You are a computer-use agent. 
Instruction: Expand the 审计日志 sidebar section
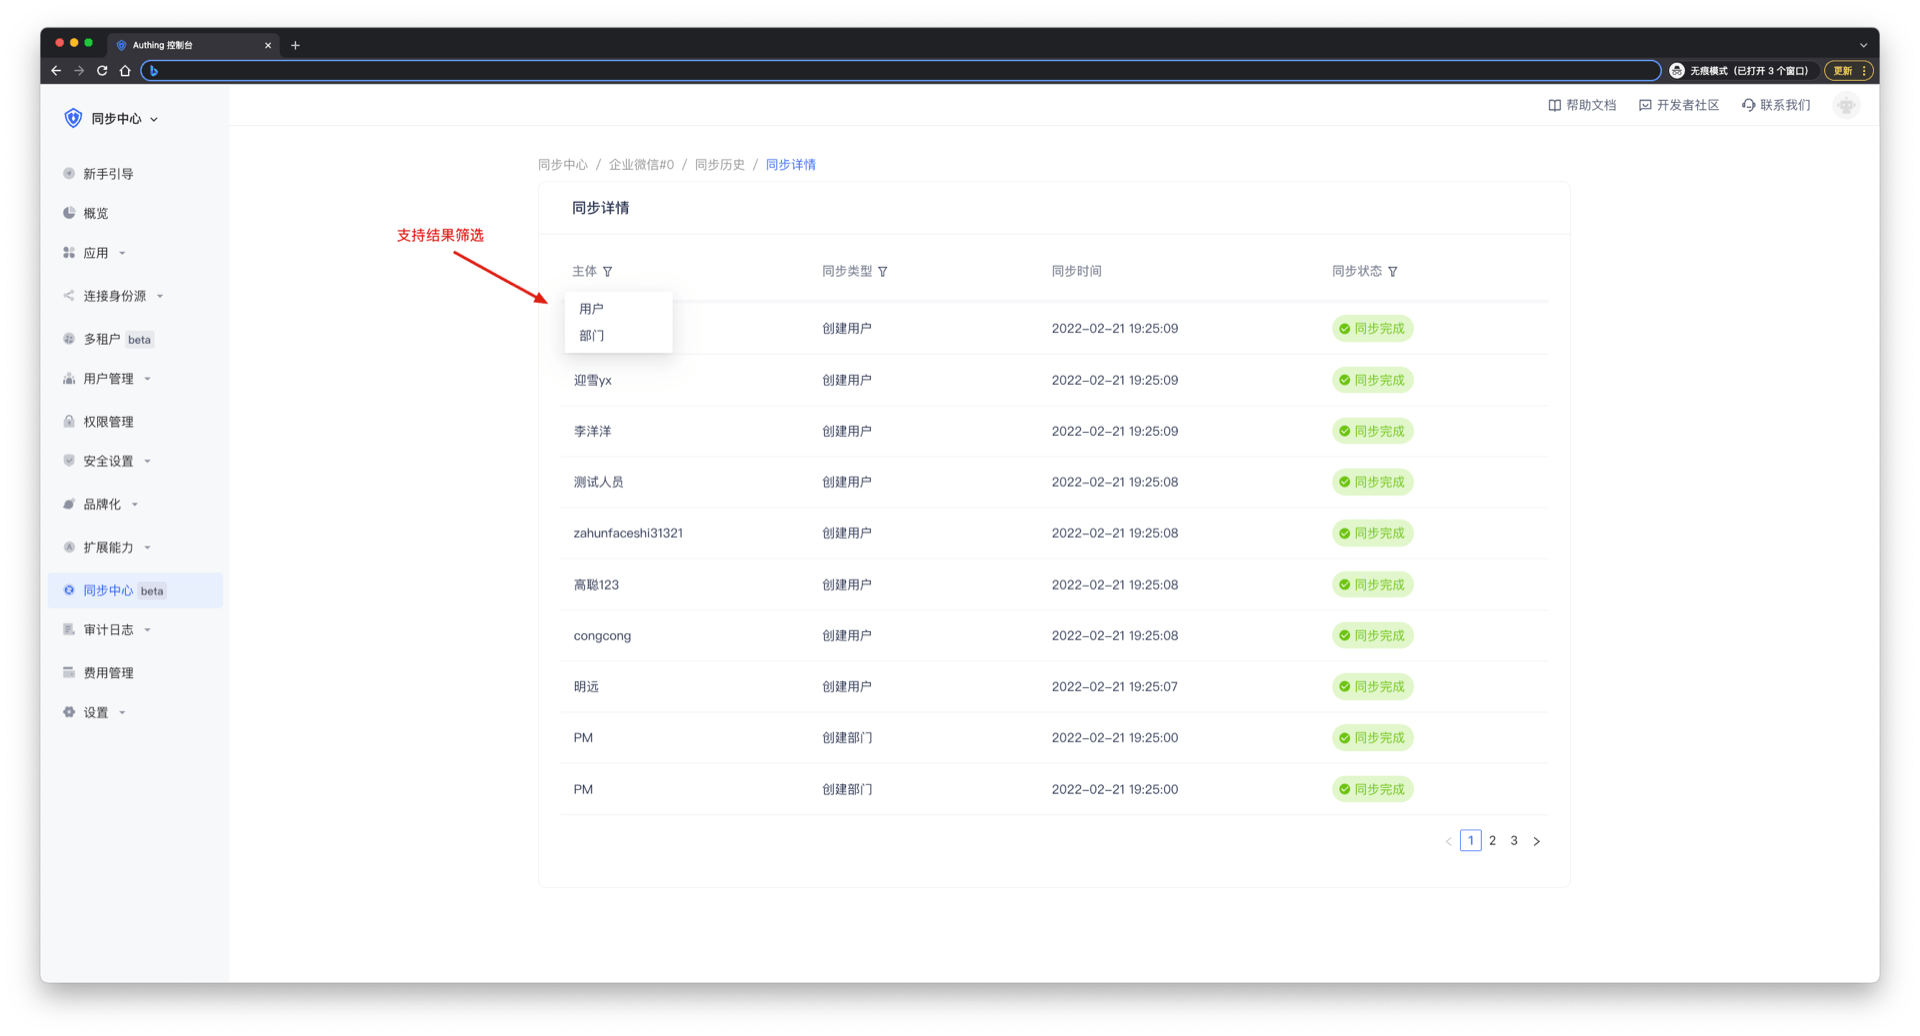(x=108, y=630)
